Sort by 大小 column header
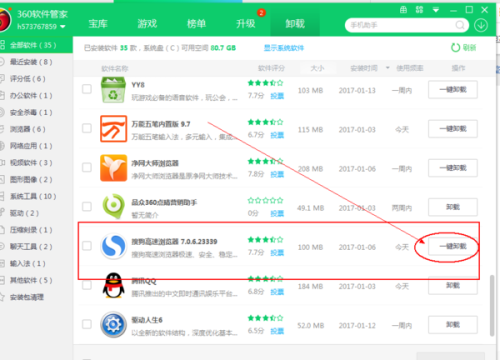The height and width of the screenshot is (360, 500). [317, 68]
